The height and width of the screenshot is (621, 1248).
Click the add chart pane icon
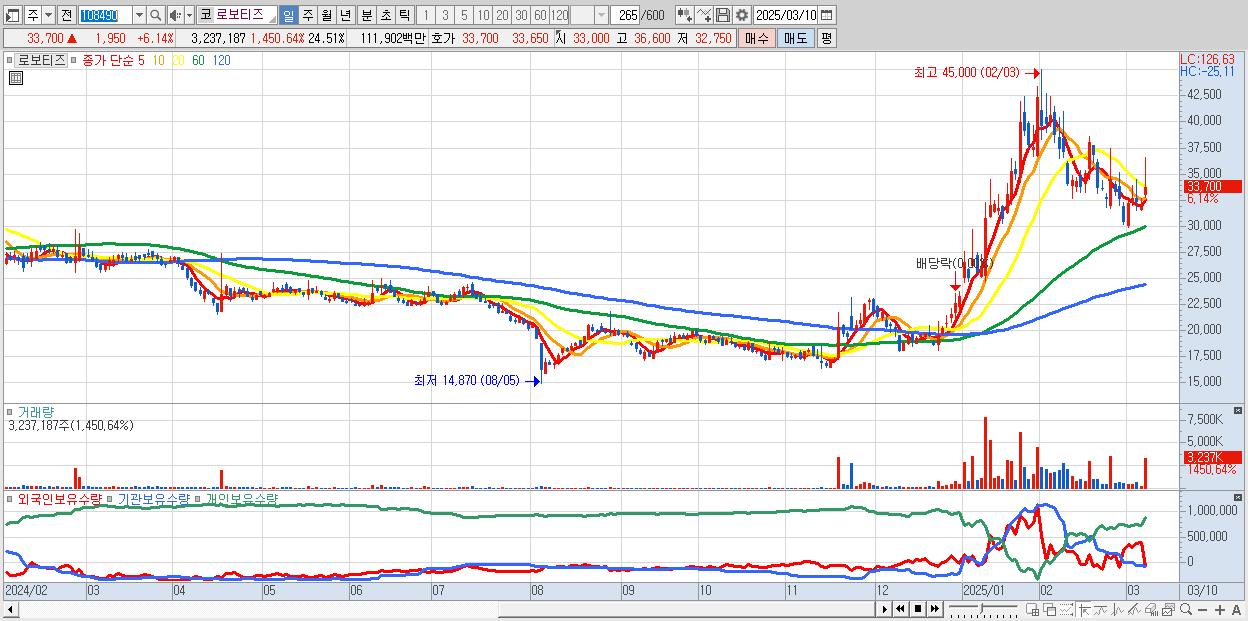coord(1032,610)
